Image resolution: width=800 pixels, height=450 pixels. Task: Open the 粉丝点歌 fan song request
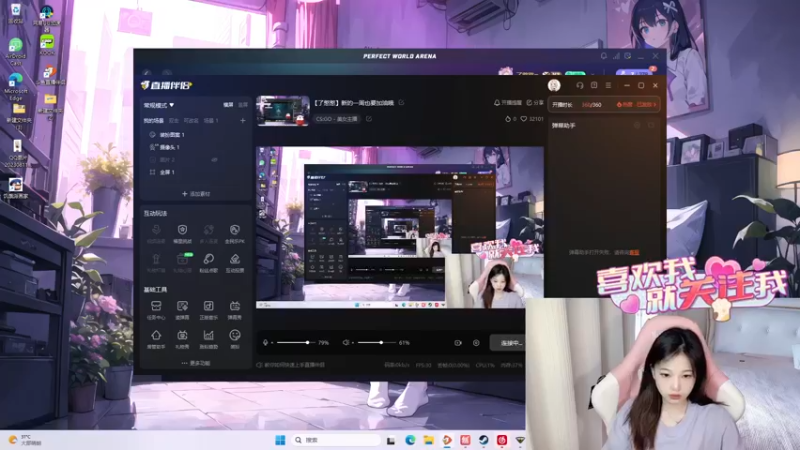point(208,263)
